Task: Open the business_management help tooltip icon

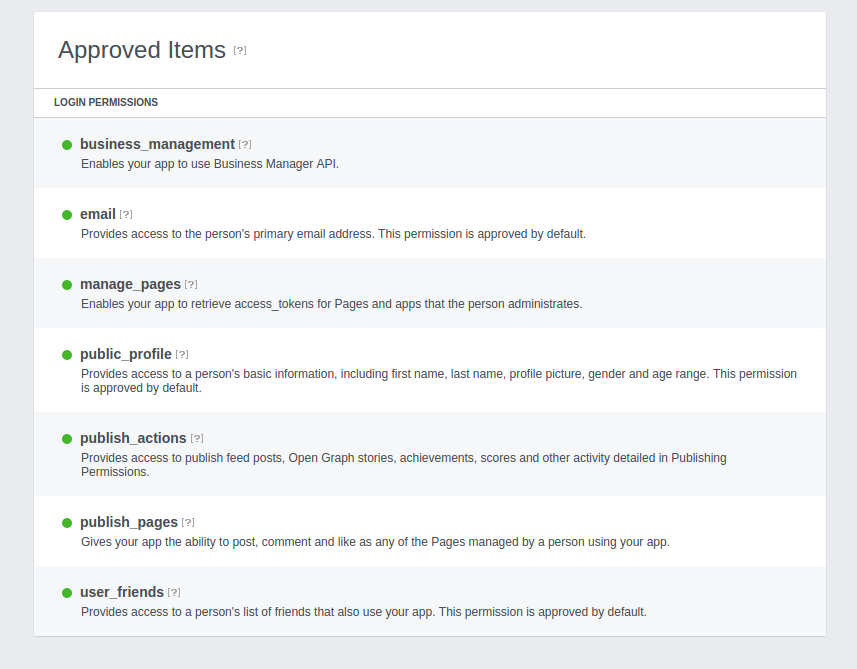Action: tap(245, 144)
